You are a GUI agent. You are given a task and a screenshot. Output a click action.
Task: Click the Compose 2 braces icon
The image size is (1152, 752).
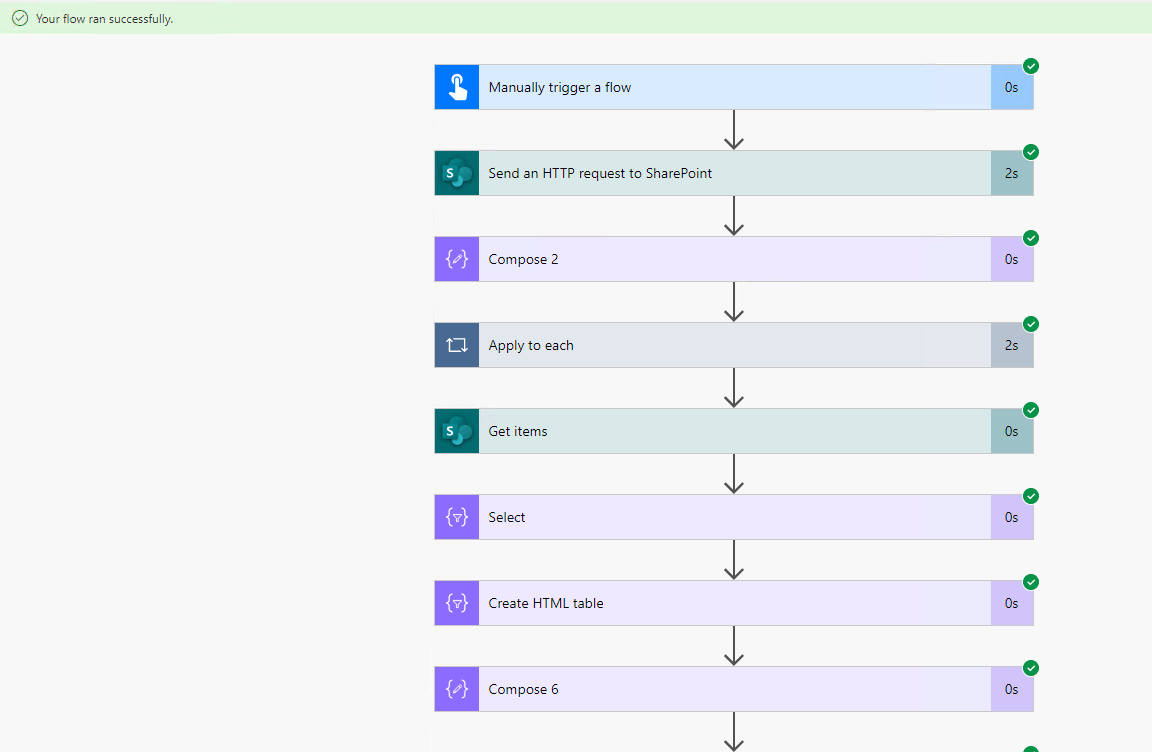457,259
